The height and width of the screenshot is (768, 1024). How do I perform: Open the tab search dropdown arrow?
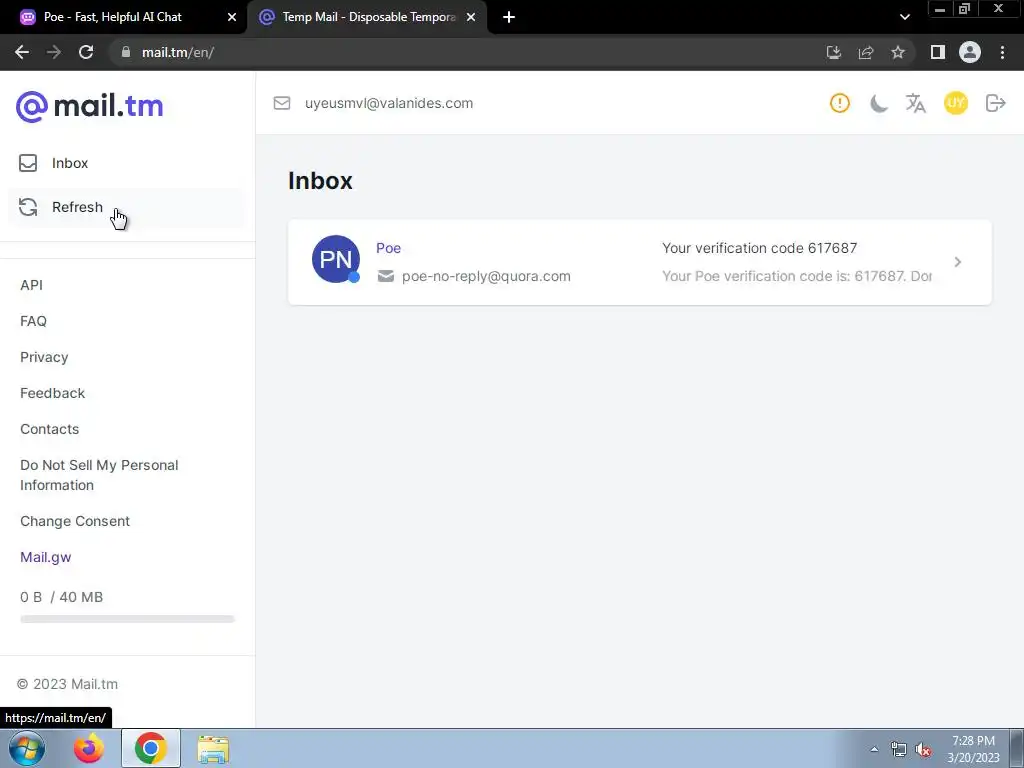pyautogui.click(x=904, y=17)
